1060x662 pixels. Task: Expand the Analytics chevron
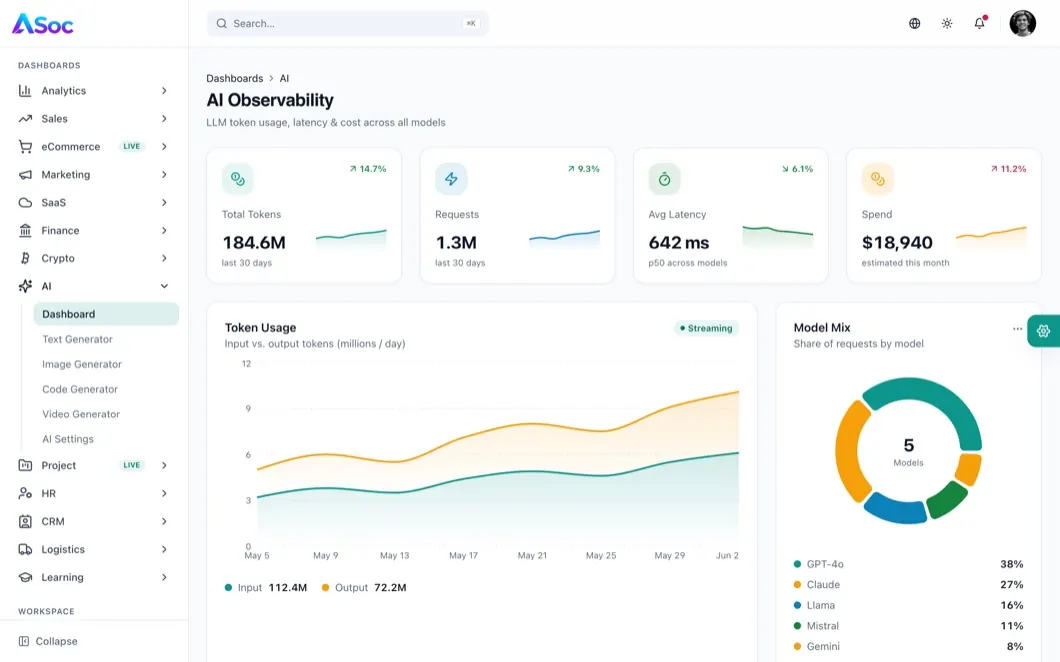coord(164,91)
